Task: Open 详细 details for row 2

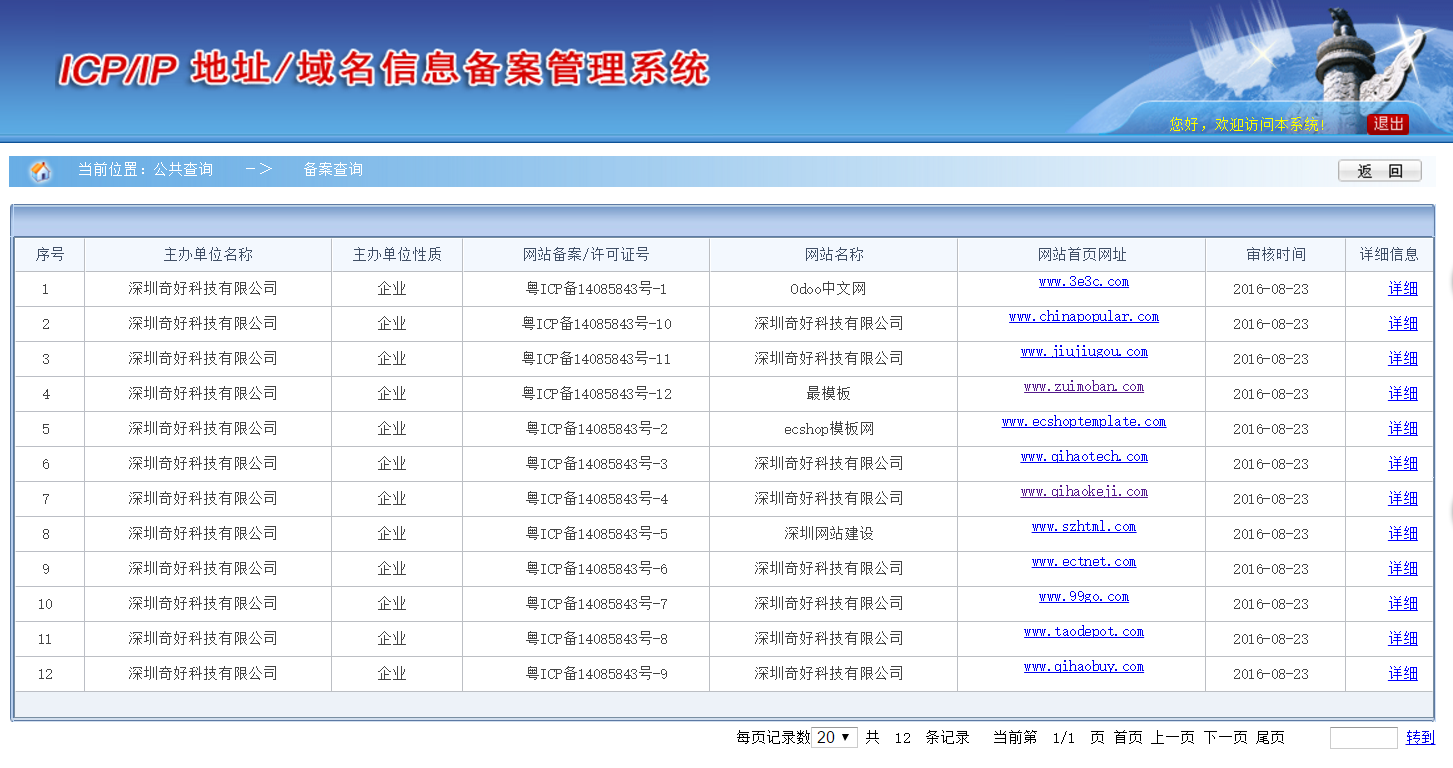Action: point(1403,324)
